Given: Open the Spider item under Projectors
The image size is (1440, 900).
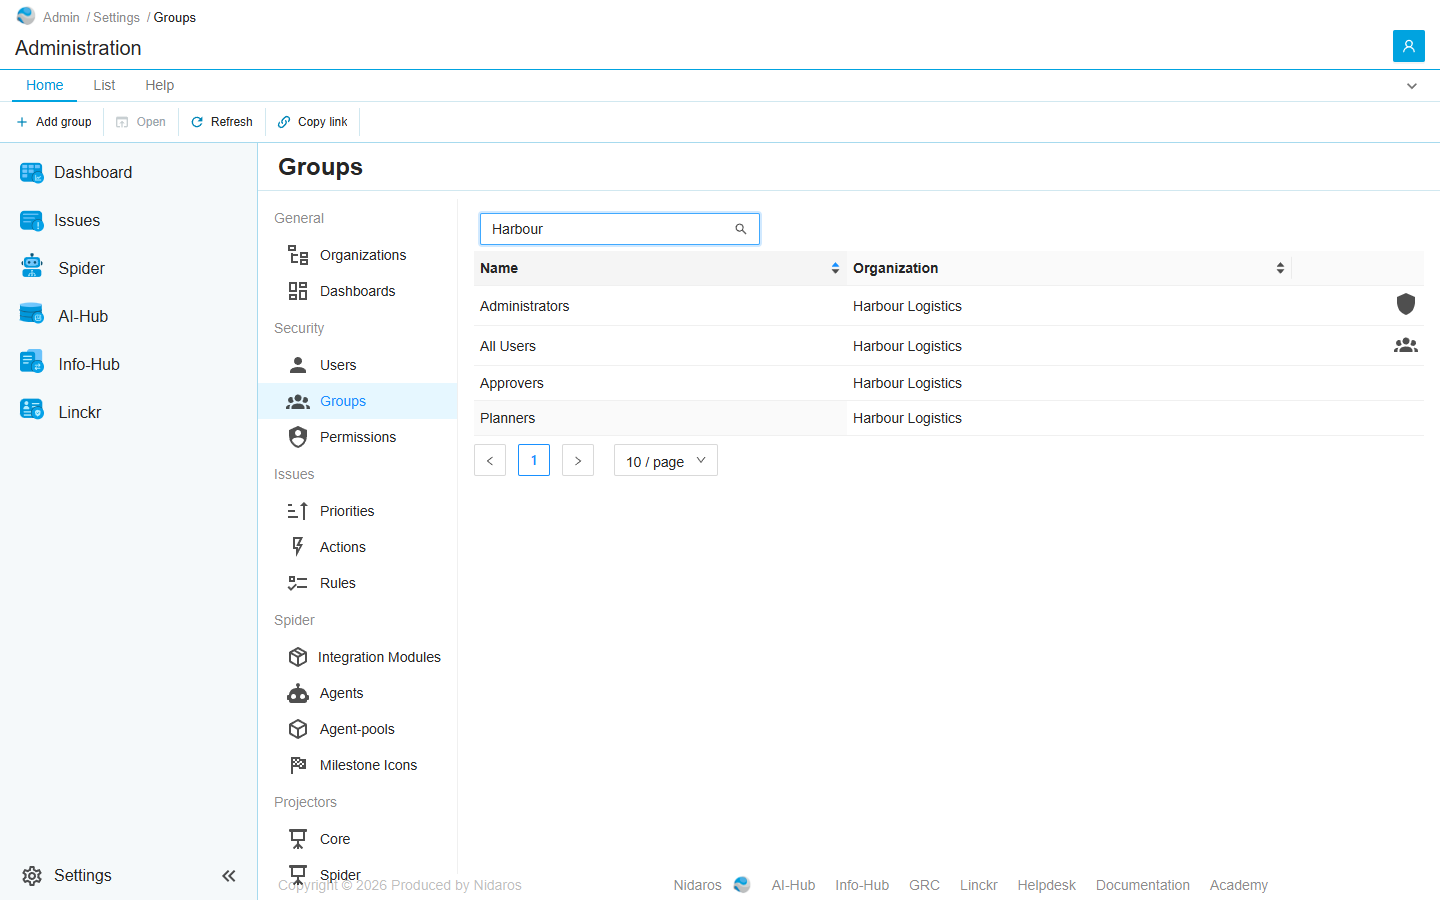Looking at the screenshot, I should (x=339, y=875).
